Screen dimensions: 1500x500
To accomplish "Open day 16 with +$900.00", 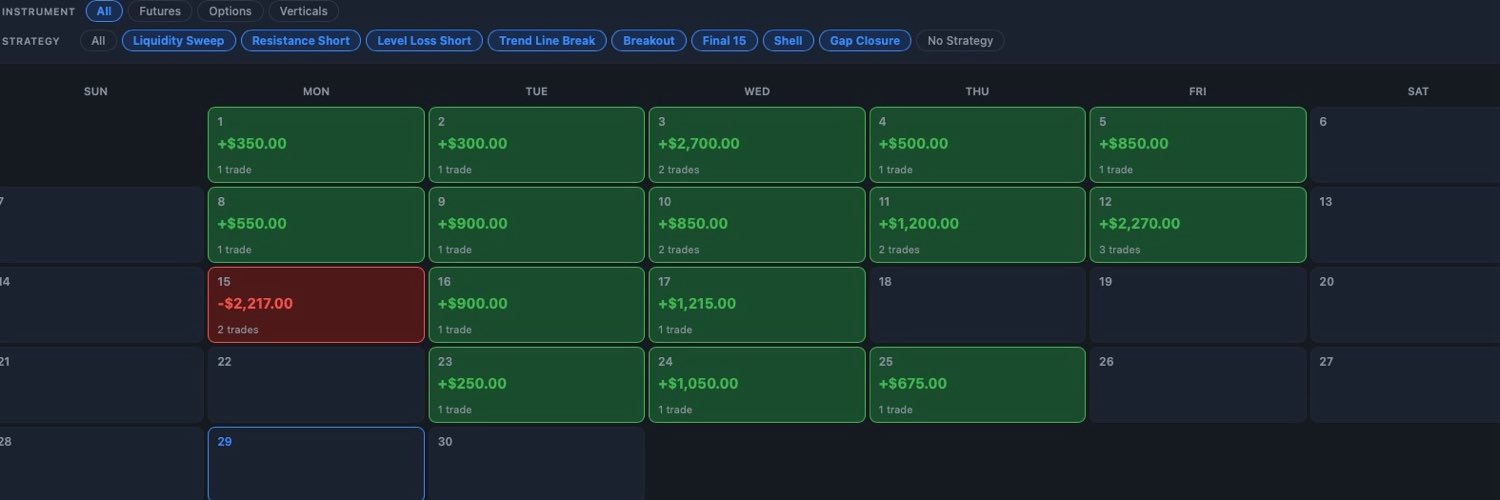I will [536, 305].
